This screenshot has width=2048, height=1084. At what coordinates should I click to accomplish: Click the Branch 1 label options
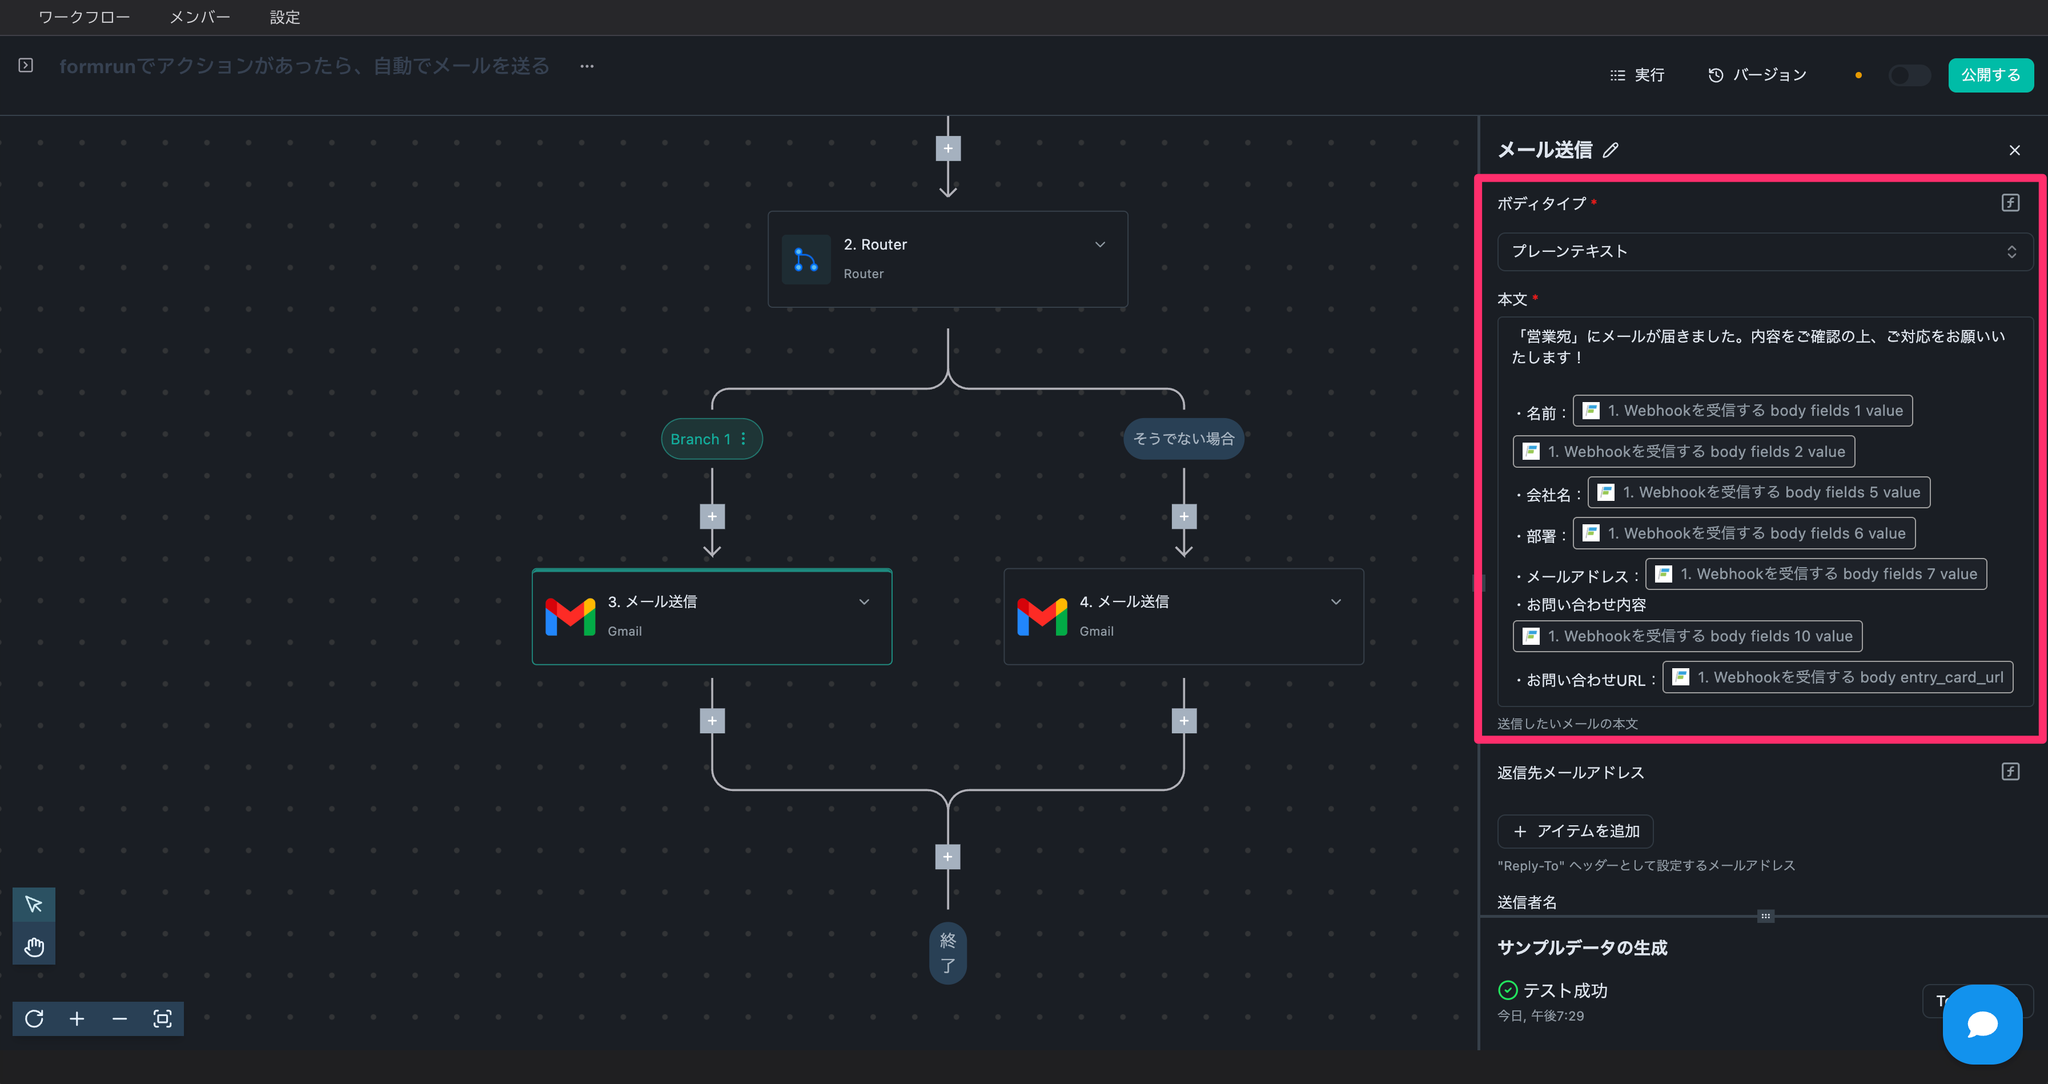(x=743, y=439)
